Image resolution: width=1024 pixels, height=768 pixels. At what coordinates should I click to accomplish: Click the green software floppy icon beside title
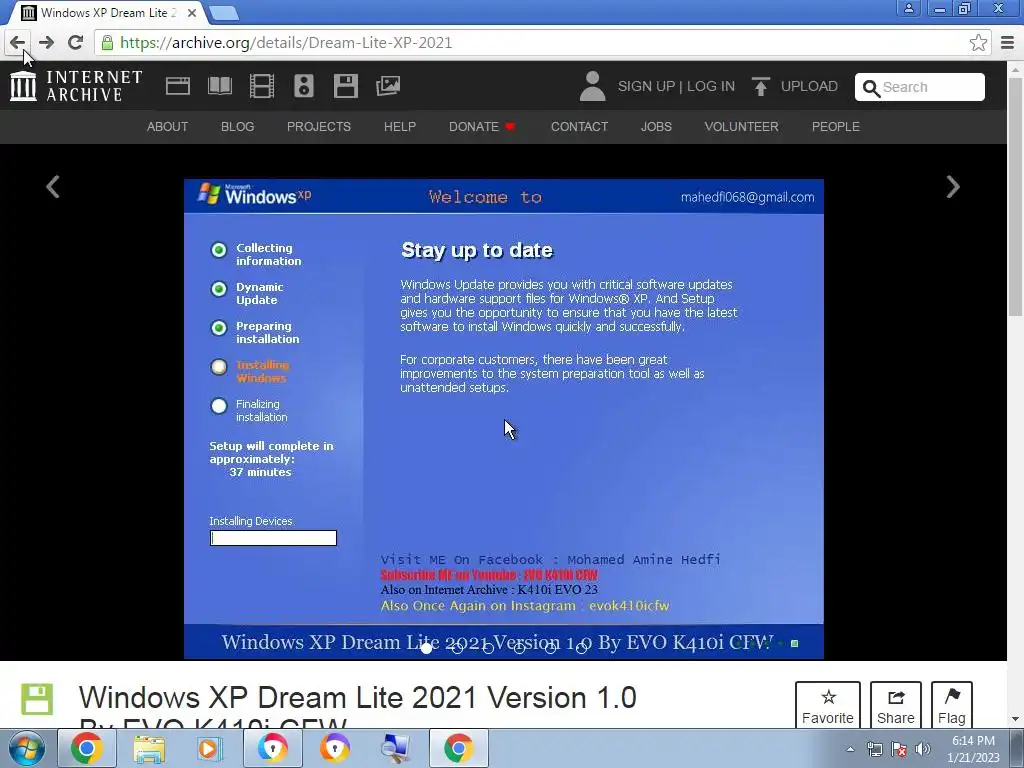coord(37,699)
